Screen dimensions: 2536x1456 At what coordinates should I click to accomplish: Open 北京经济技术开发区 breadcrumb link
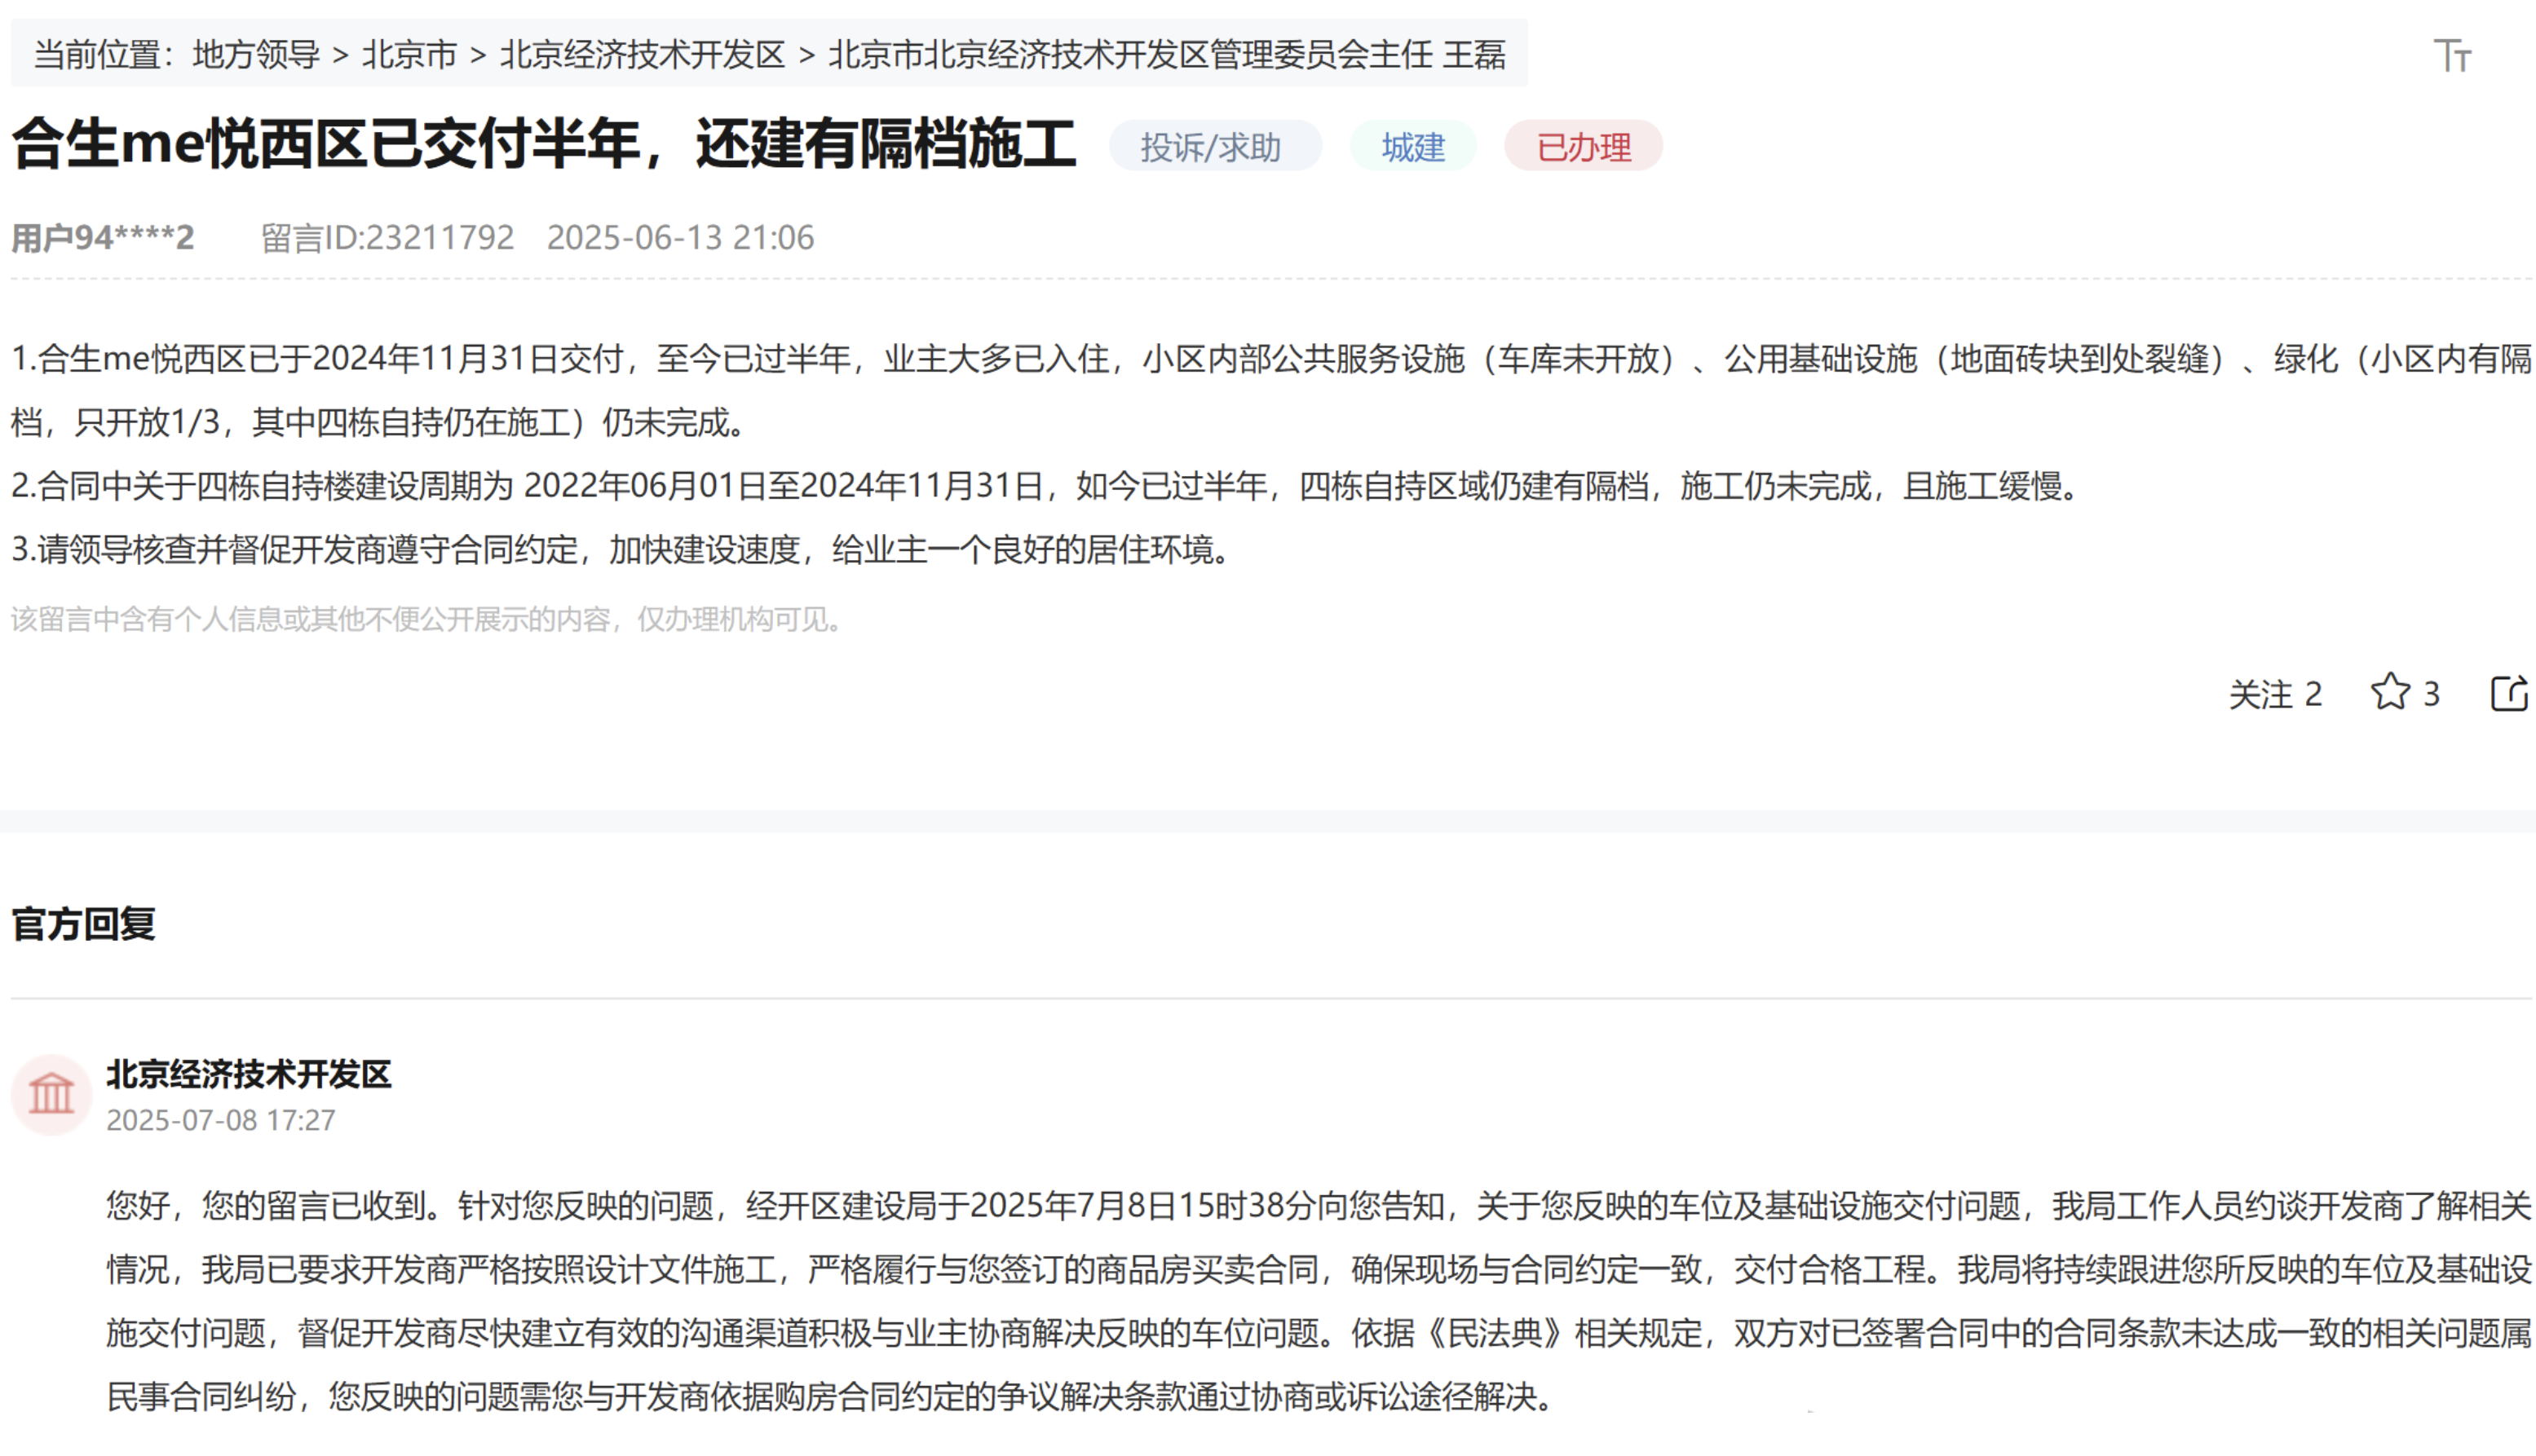(x=642, y=54)
